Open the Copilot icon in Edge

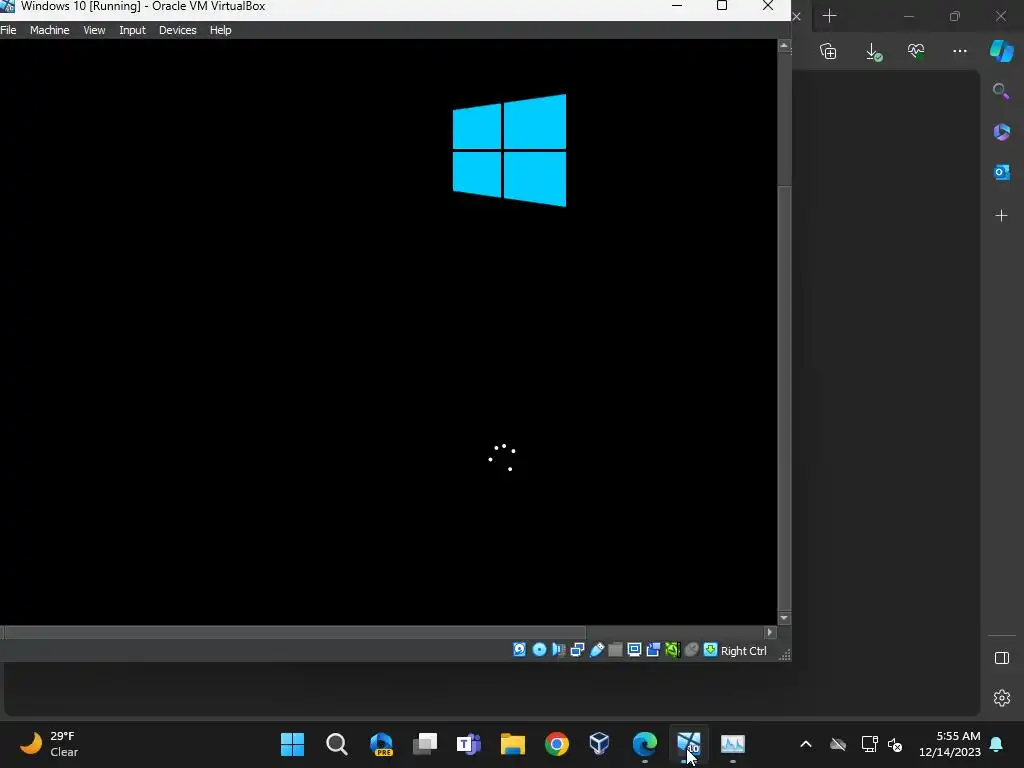click(x=1002, y=51)
